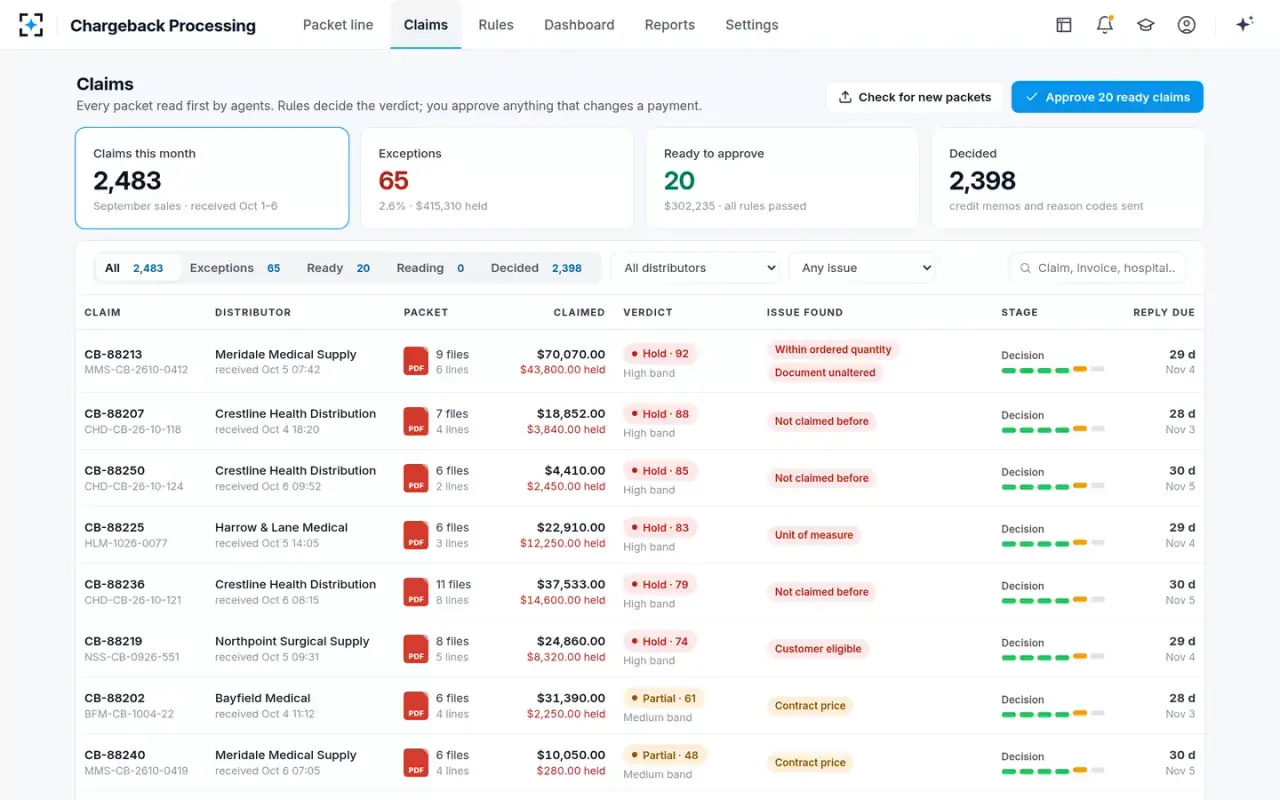
Task: Open the layout panel icon in header
Action: pyautogui.click(x=1064, y=25)
